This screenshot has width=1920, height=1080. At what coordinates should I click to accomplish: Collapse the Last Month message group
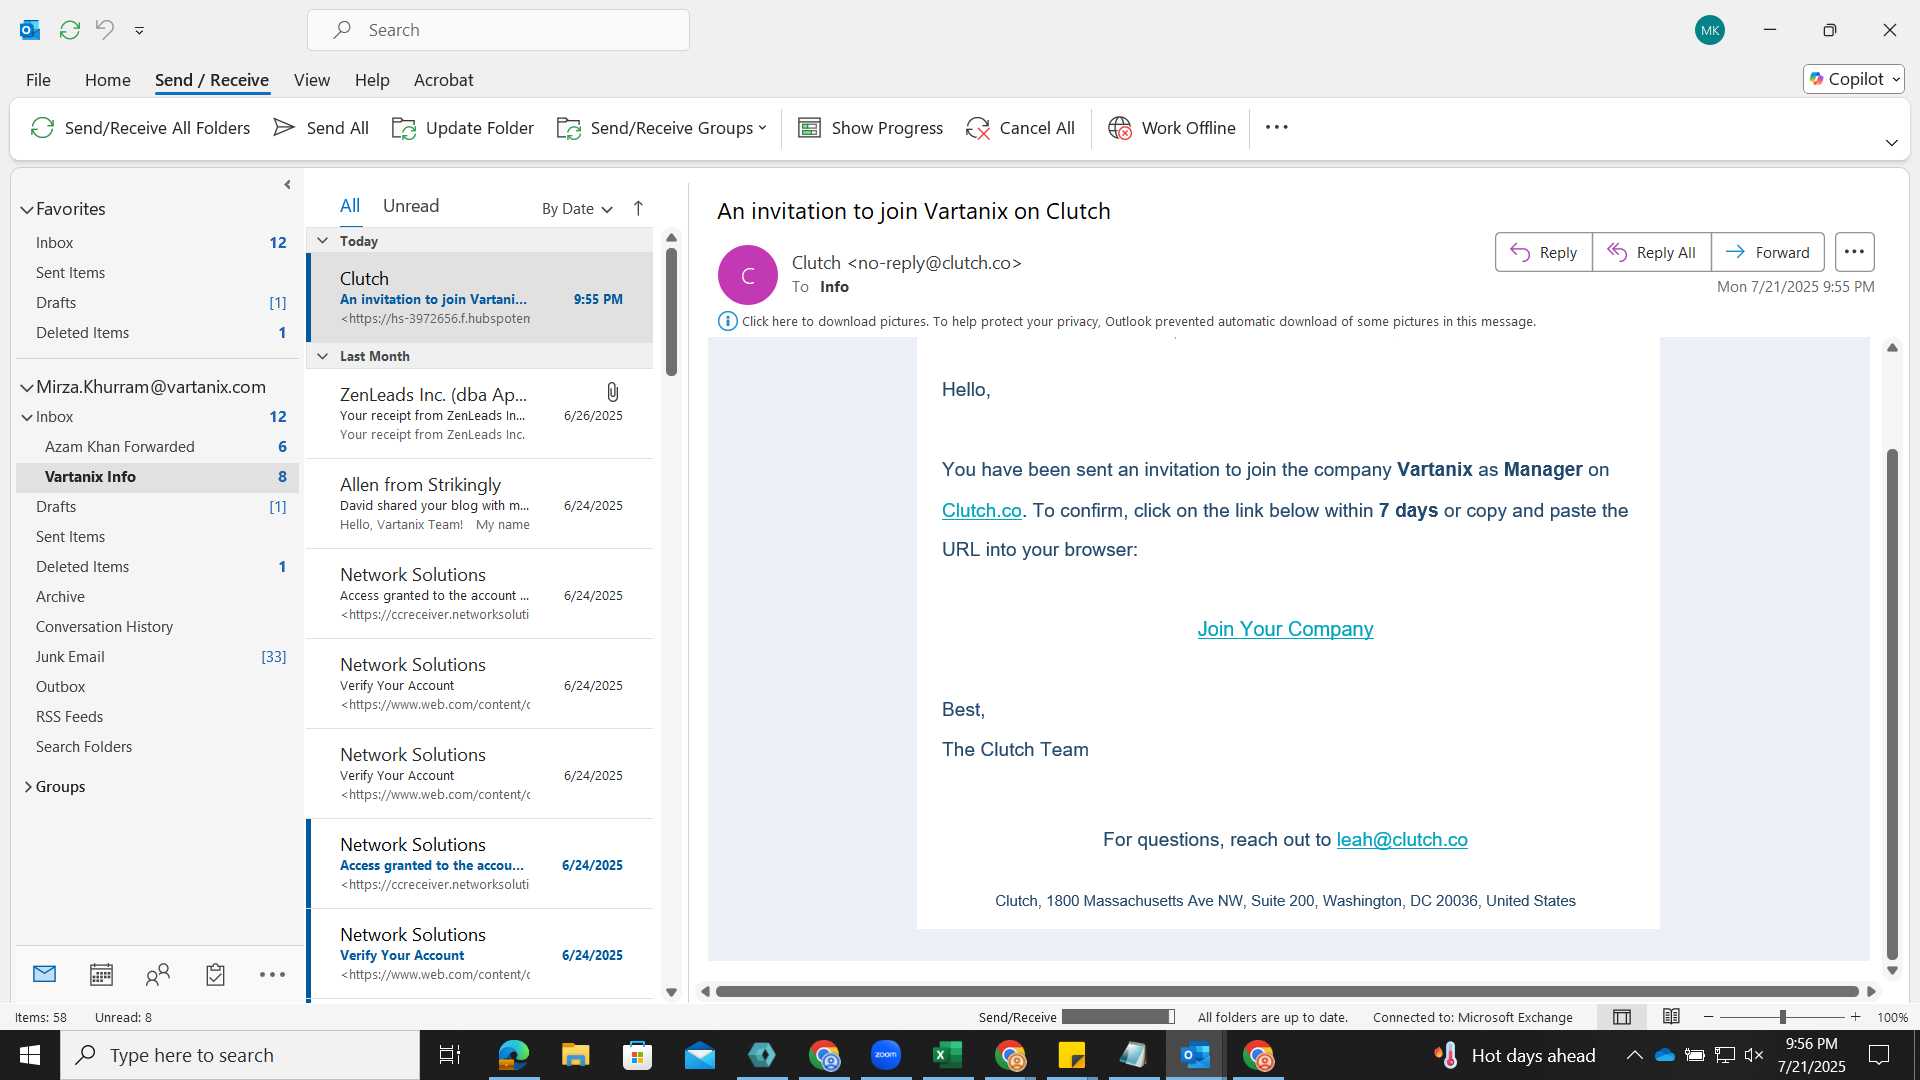322,355
